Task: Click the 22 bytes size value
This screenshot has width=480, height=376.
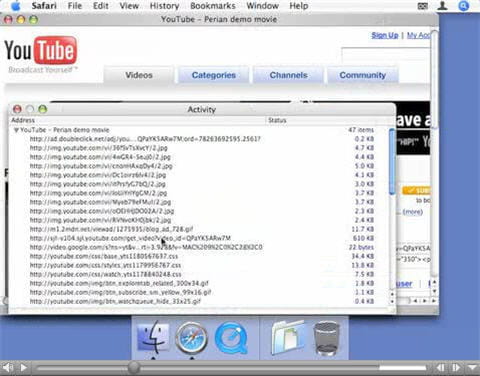Action: coord(361,247)
